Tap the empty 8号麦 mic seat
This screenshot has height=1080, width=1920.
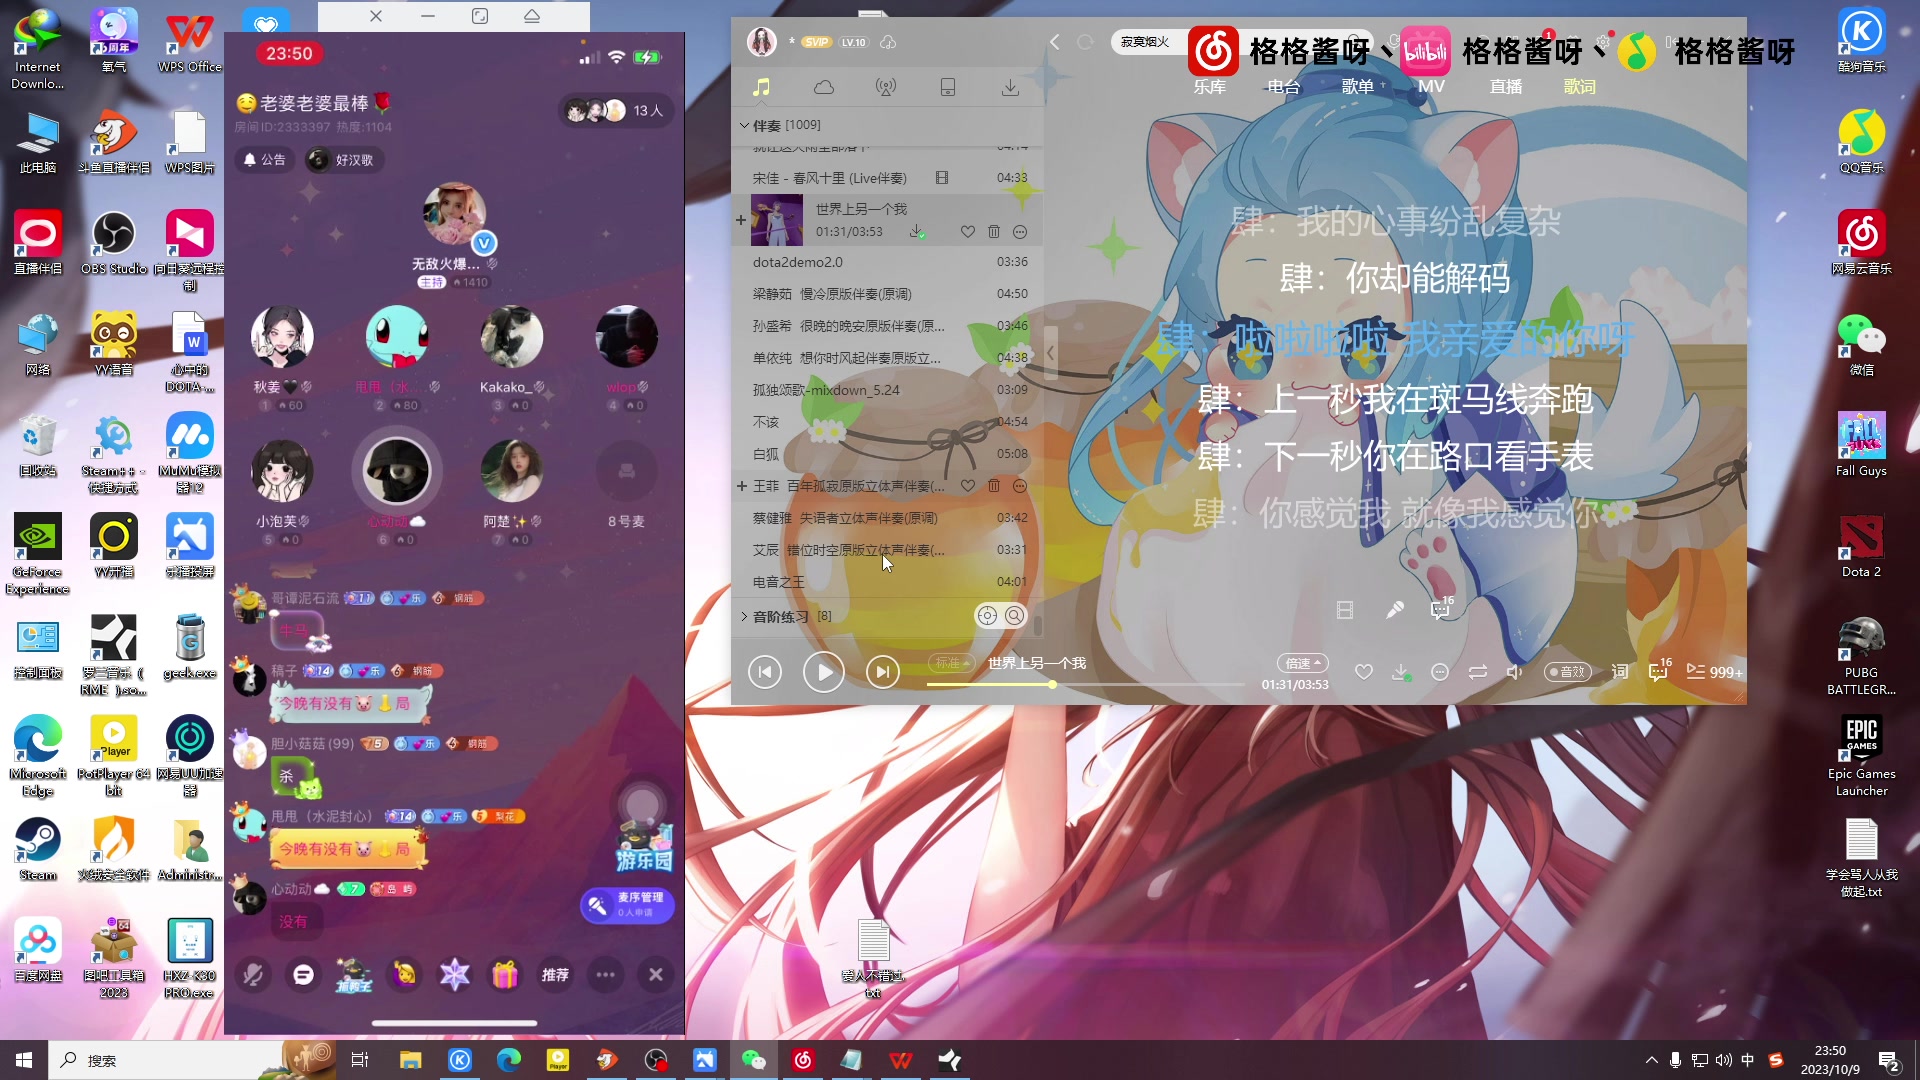(x=626, y=471)
